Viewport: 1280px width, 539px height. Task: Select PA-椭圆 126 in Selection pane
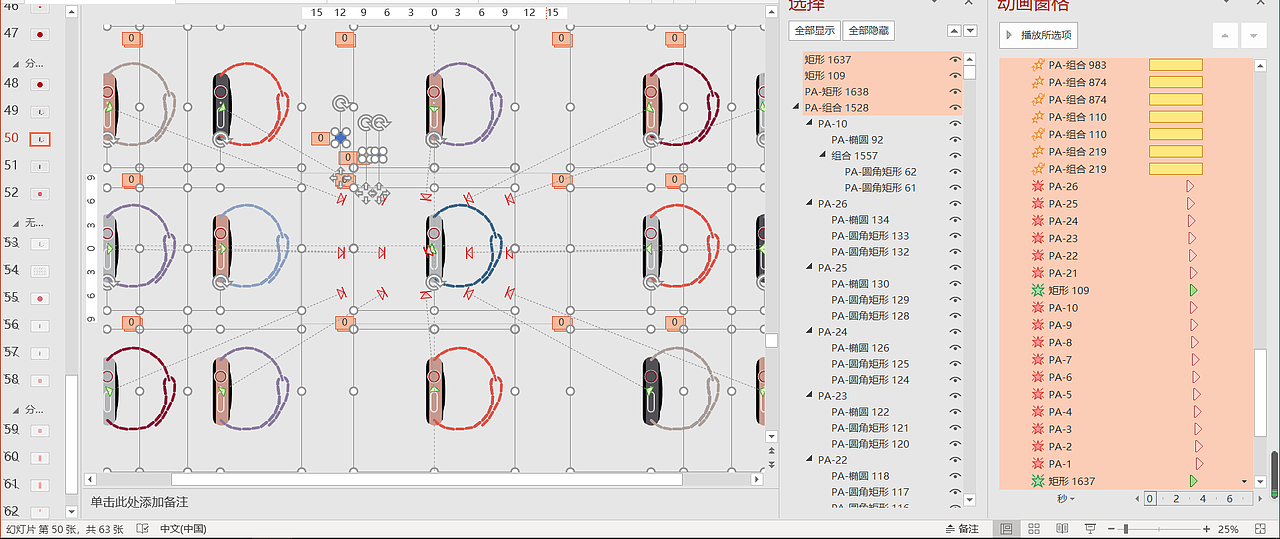click(860, 348)
